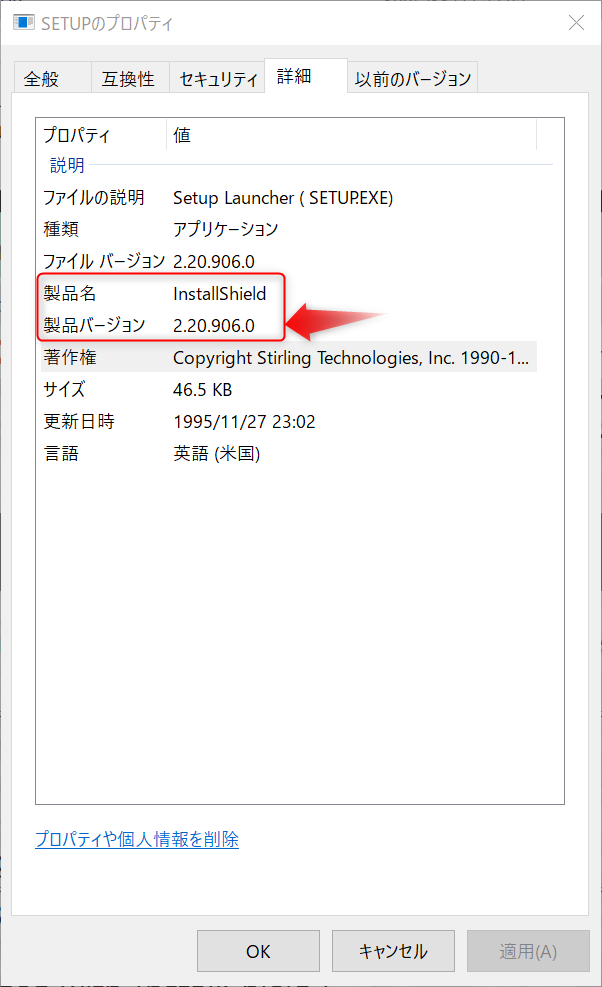Select the 種類 property label
The height and width of the screenshot is (987, 602).
(x=61, y=229)
